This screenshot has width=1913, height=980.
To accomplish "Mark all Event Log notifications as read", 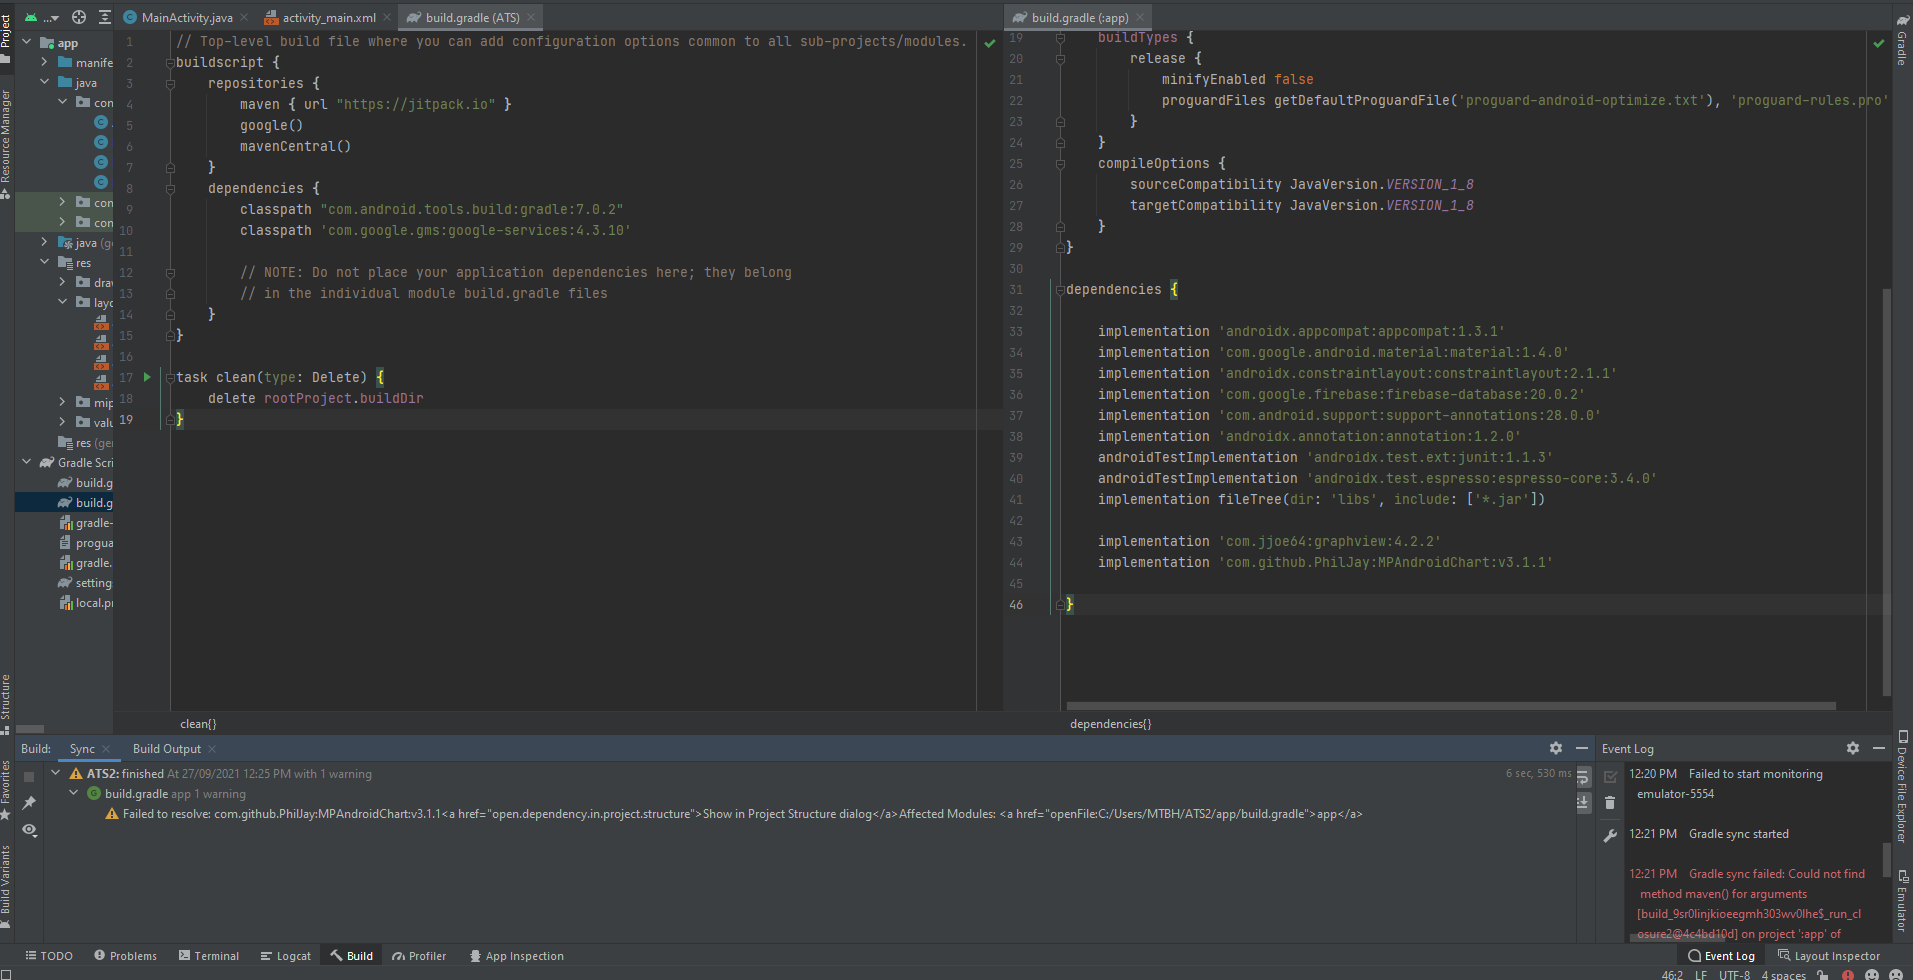I will [x=1610, y=777].
